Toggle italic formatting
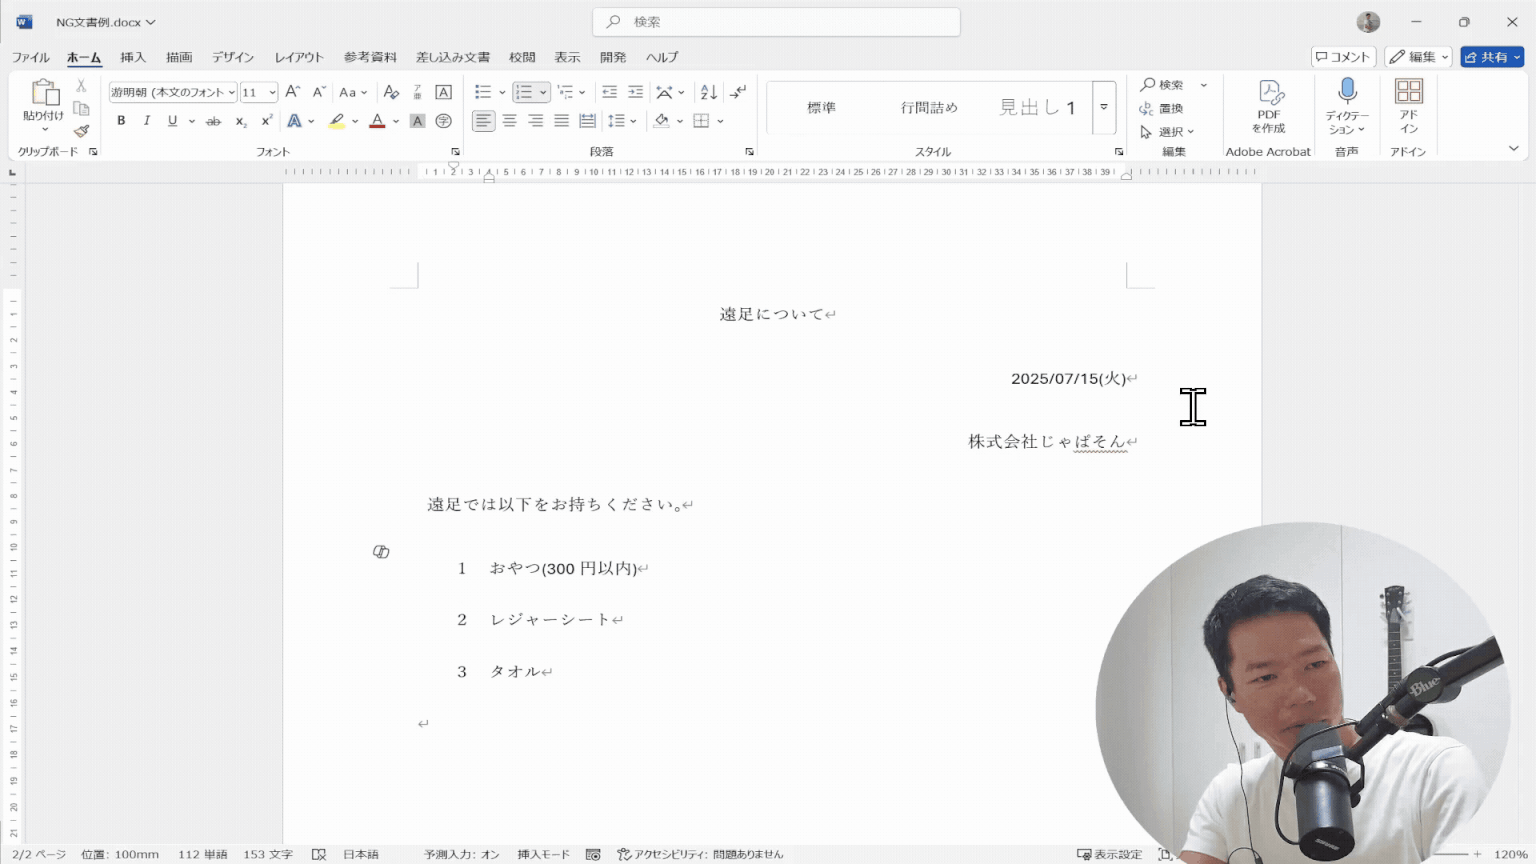The image size is (1536, 864). point(147,121)
